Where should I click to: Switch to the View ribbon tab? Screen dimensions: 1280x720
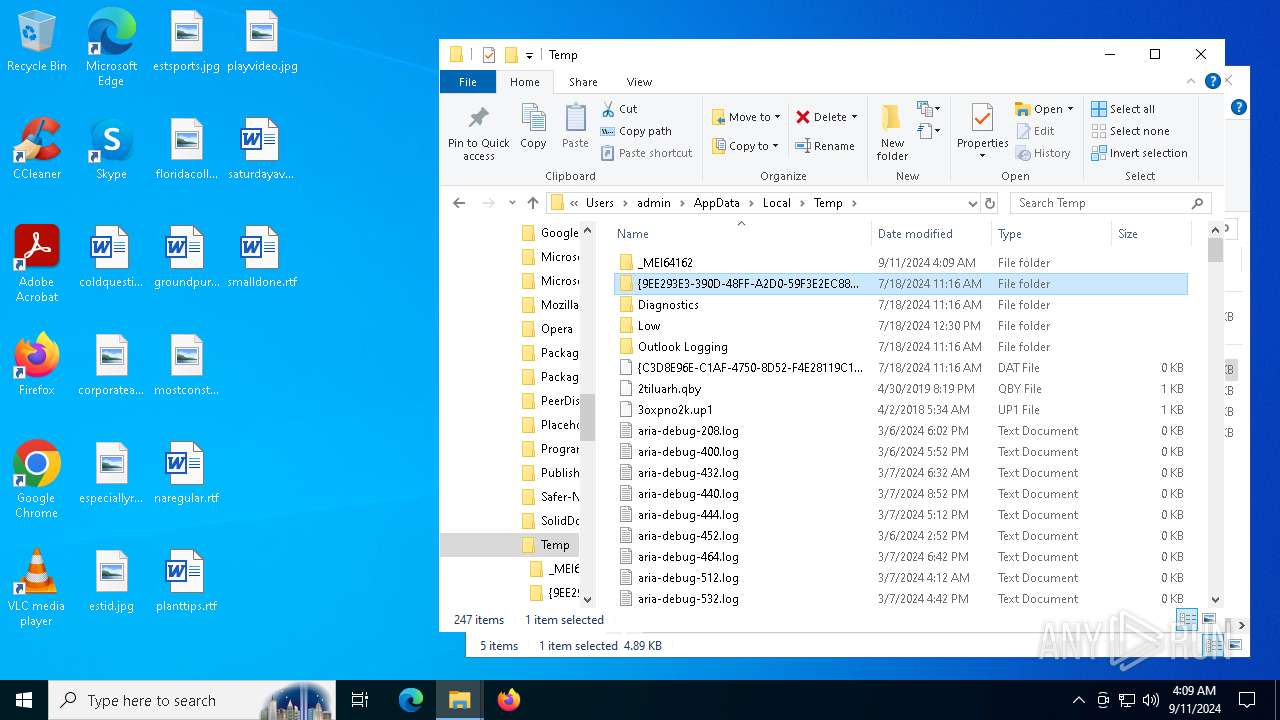(639, 82)
